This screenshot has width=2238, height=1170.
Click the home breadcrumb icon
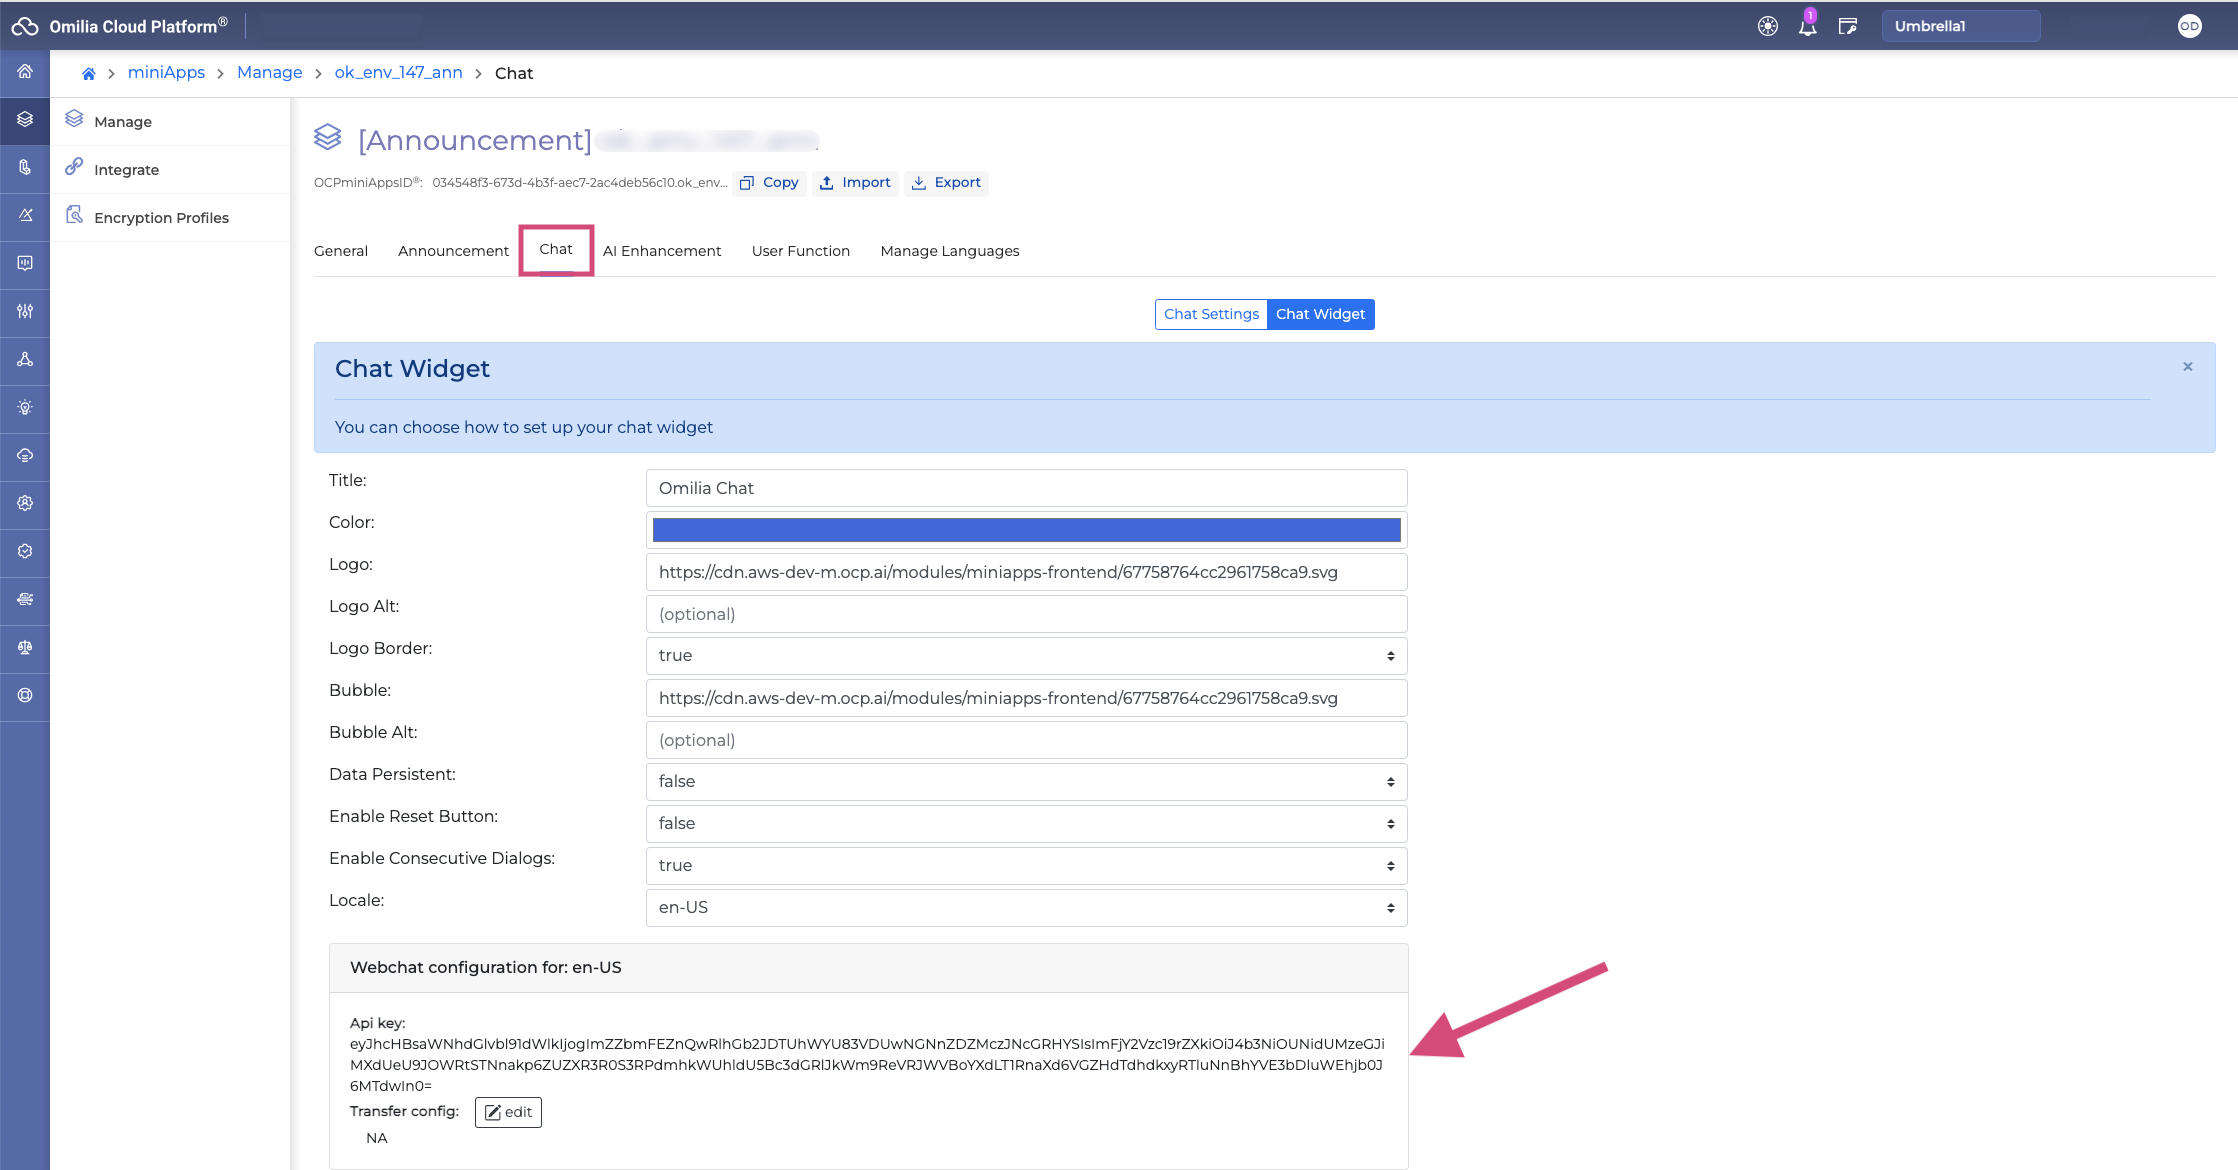[88, 73]
